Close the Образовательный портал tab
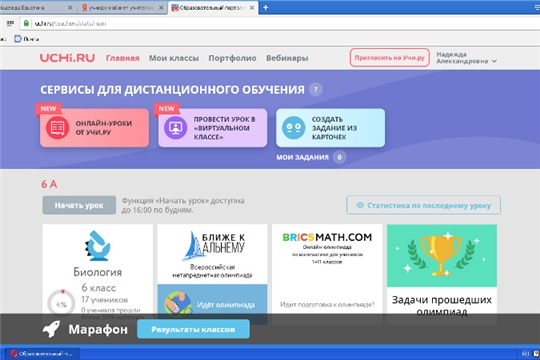This screenshot has height=360, width=540. pyautogui.click(x=252, y=8)
